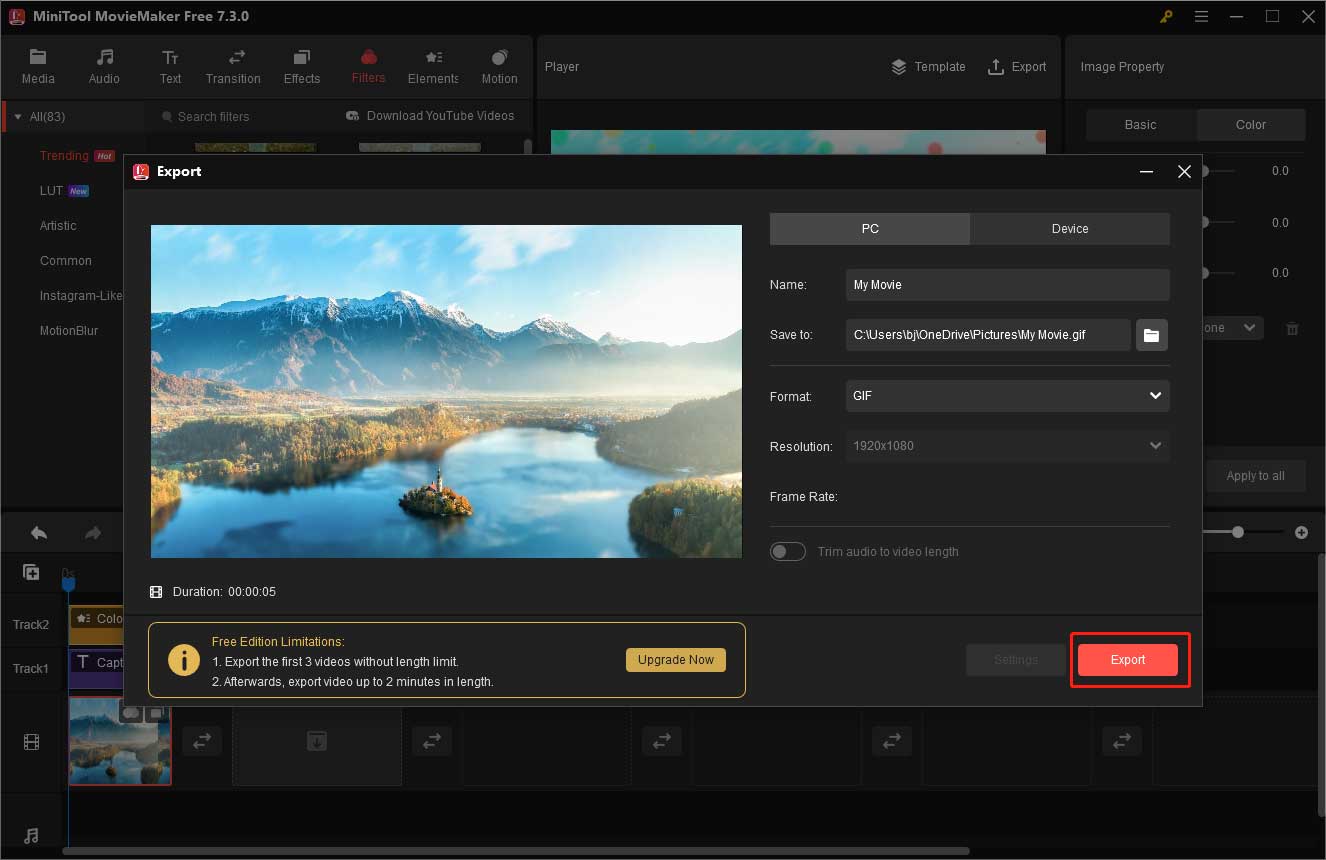This screenshot has width=1326, height=860.
Task: Select the Instagram-Like filter category
Action: 80,296
